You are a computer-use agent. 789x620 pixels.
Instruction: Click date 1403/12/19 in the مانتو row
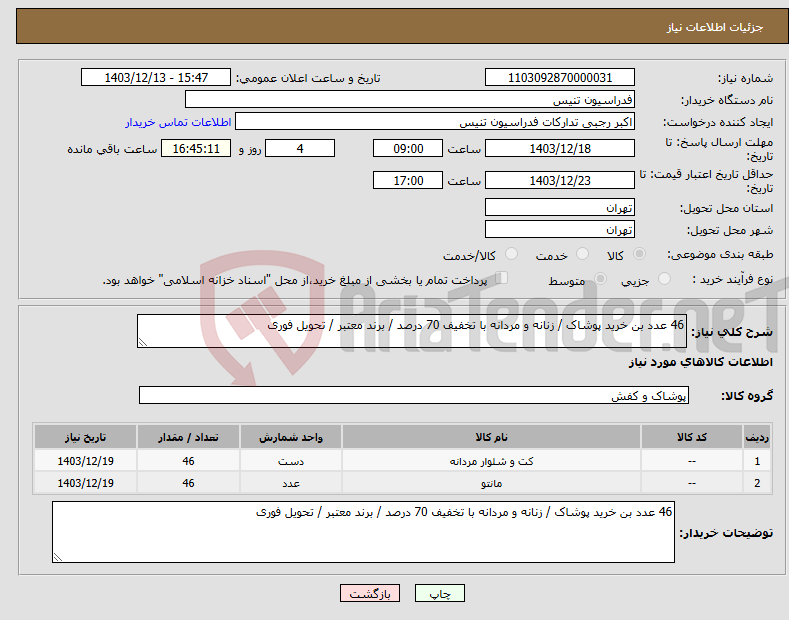click(86, 483)
